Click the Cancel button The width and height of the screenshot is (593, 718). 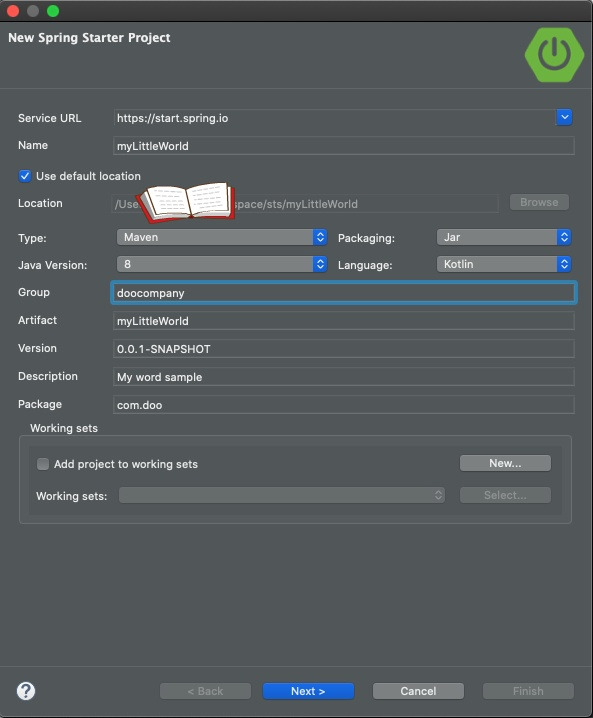click(418, 691)
